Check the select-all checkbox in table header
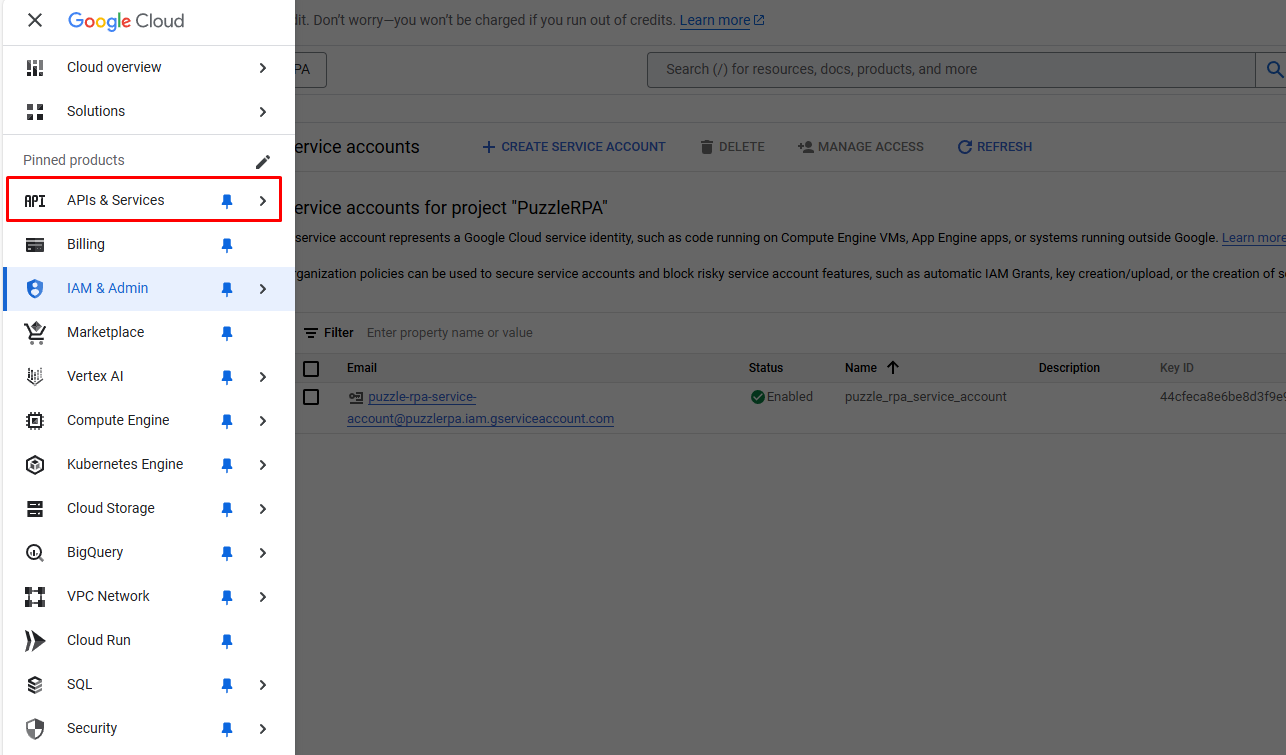Screen dimensions: 1286x755 (311, 368)
